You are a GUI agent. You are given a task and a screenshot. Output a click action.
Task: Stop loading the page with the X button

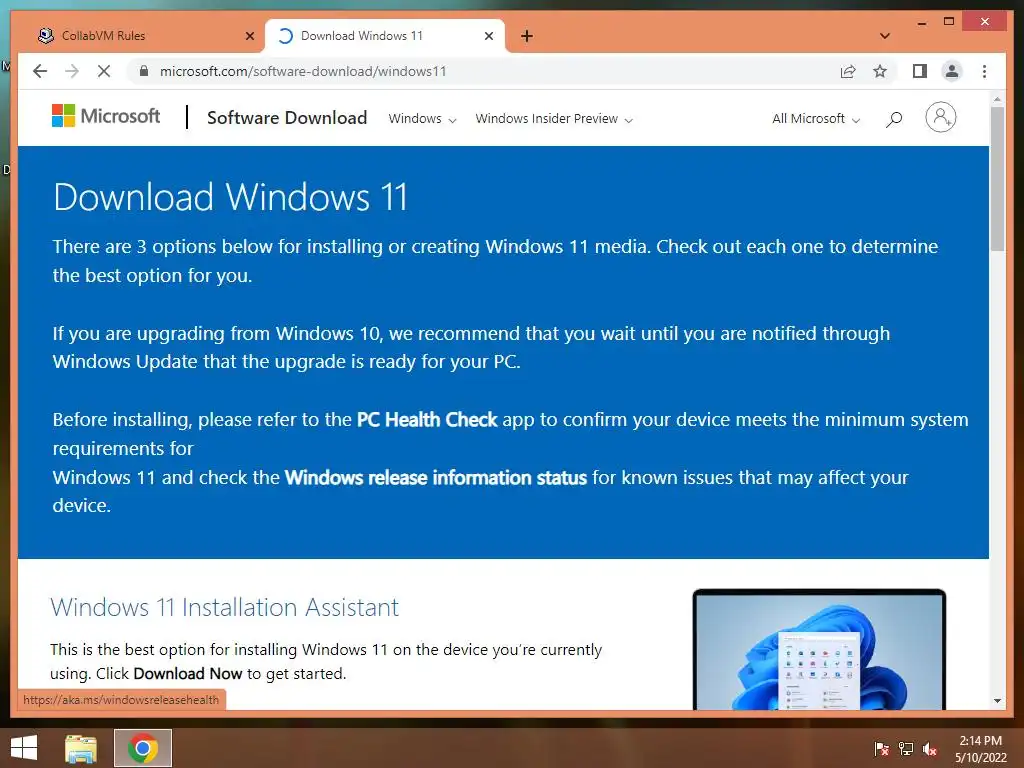pyautogui.click(x=104, y=71)
